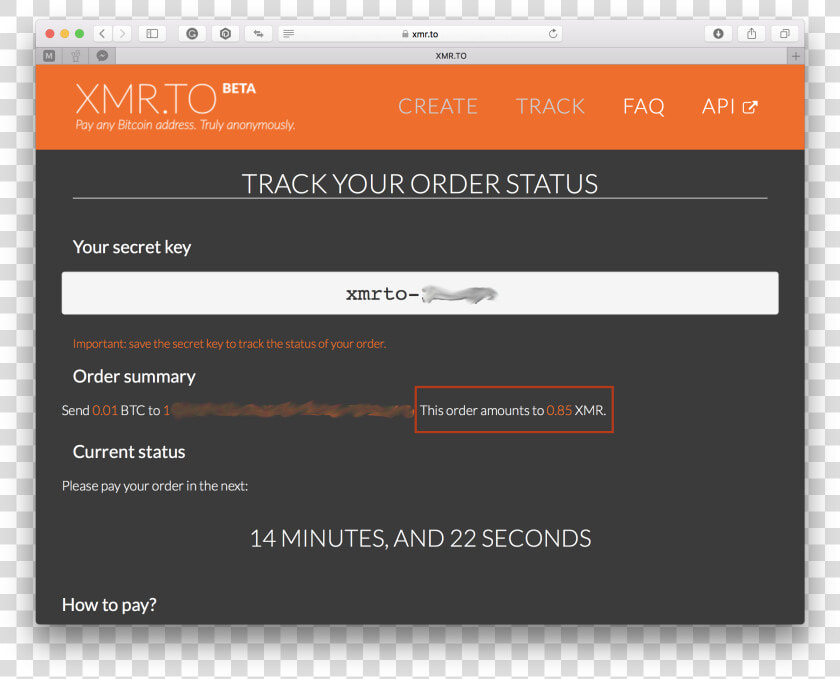Open the FAQ page
Viewport: 840px width, 679px height.
point(643,106)
